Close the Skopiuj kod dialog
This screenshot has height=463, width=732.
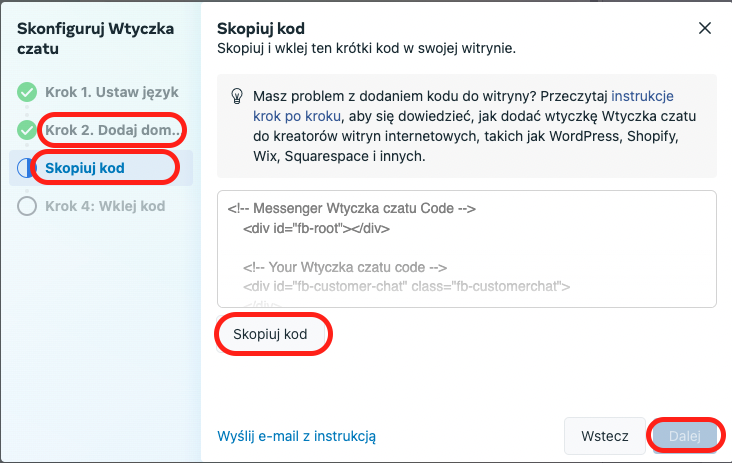(x=704, y=28)
